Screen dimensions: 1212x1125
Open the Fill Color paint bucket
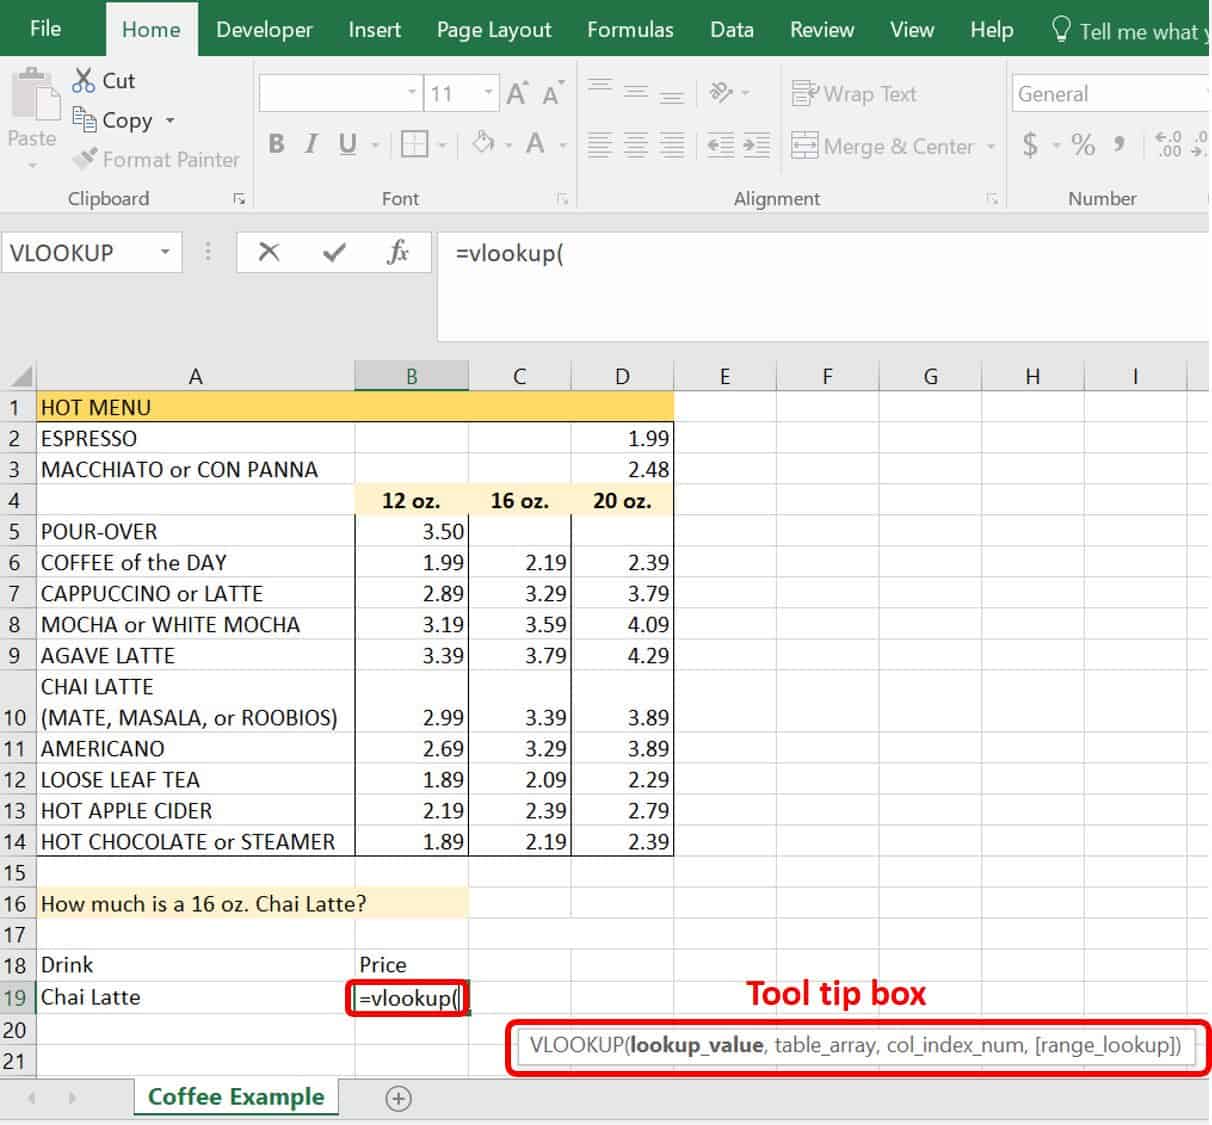click(484, 144)
